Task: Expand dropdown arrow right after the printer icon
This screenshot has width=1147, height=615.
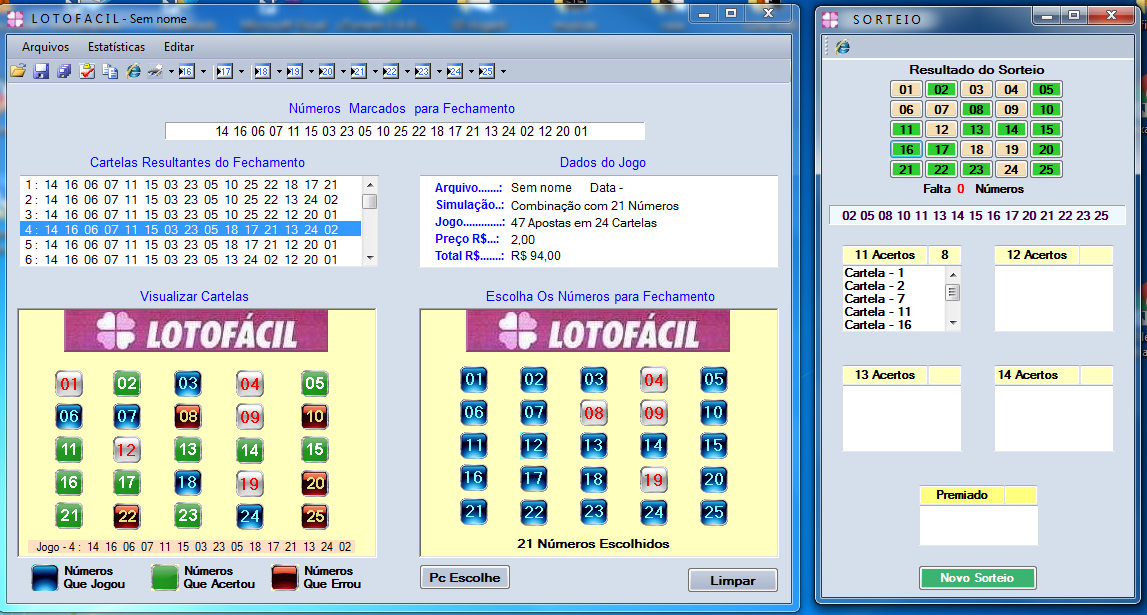Action: (171, 72)
